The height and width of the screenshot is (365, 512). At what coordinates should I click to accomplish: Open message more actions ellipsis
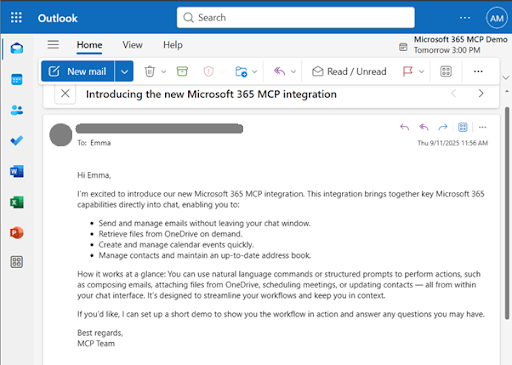click(x=482, y=127)
